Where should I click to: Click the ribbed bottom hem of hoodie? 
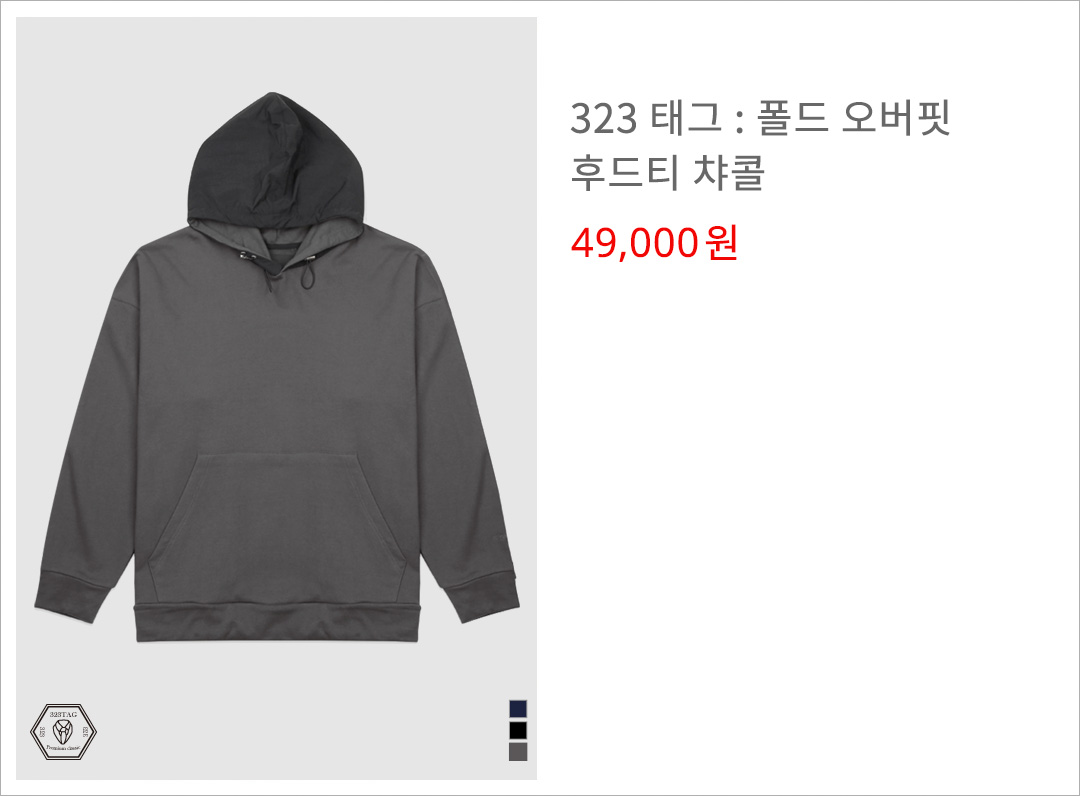[276, 624]
